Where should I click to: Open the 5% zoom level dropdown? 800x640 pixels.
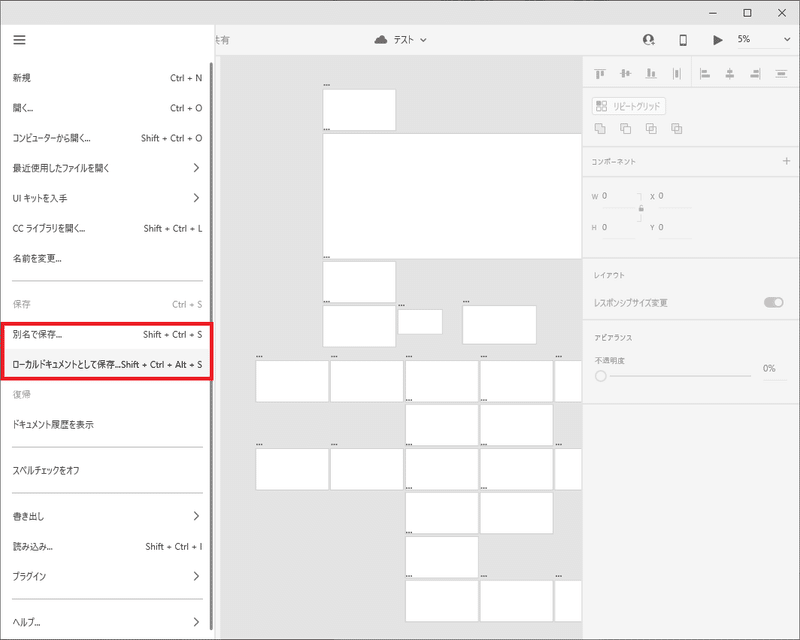click(x=763, y=40)
